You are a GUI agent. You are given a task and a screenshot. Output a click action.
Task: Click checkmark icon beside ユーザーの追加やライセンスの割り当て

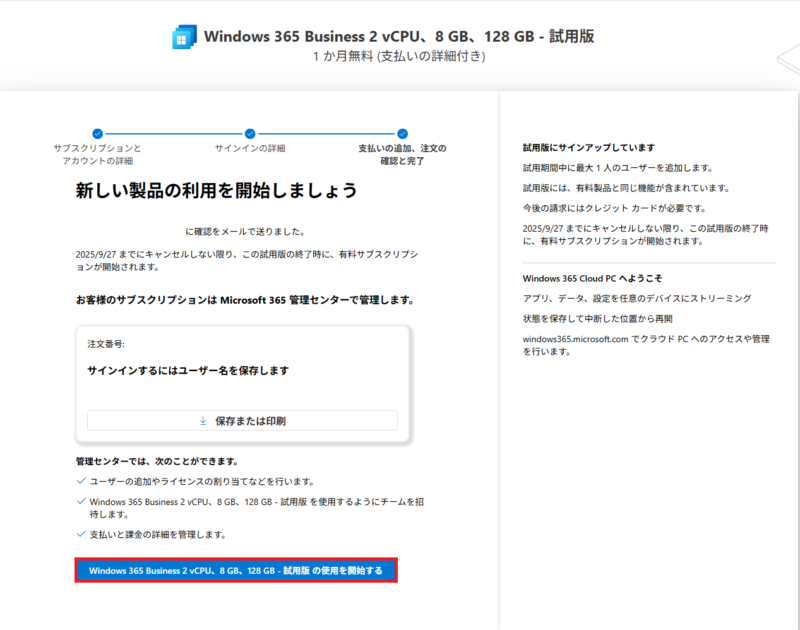click(x=81, y=481)
